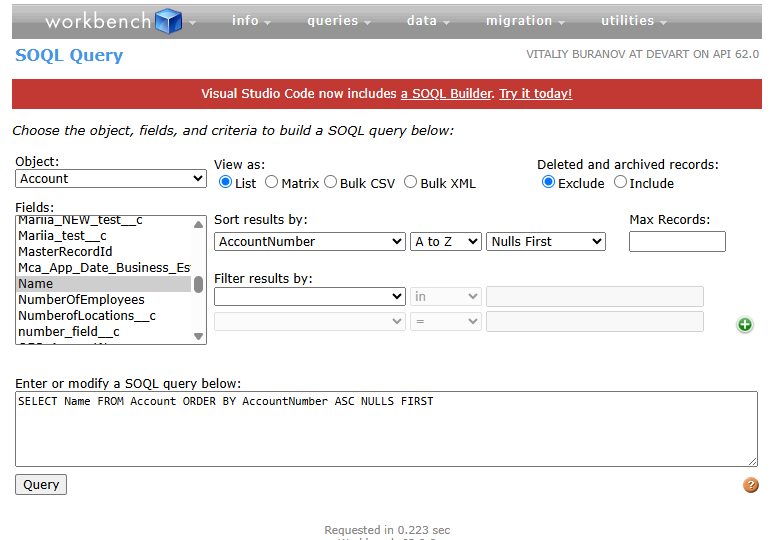
Task: Open the info menu
Action: (x=251, y=21)
